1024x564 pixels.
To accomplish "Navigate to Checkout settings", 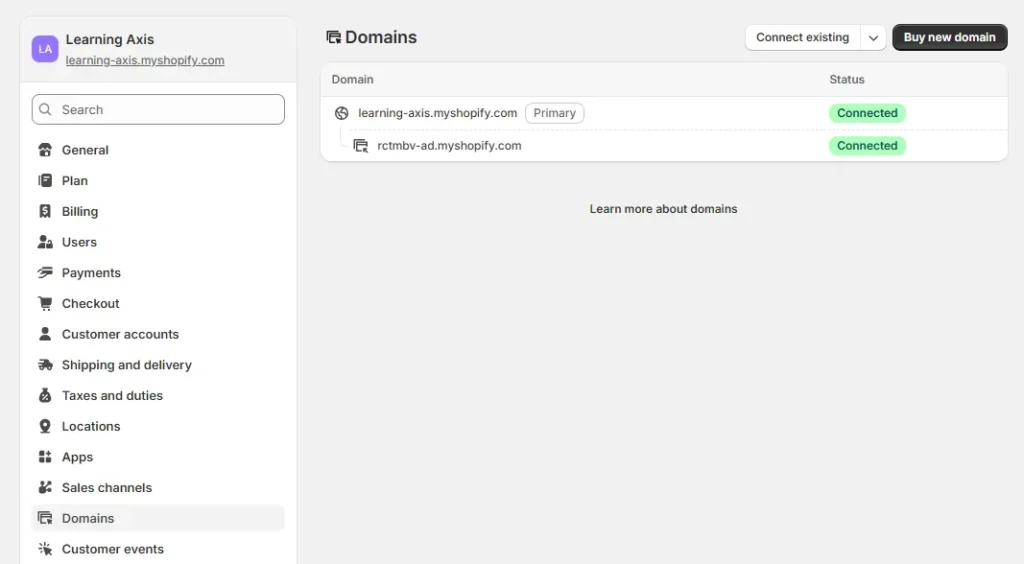I will click(158, 304).
